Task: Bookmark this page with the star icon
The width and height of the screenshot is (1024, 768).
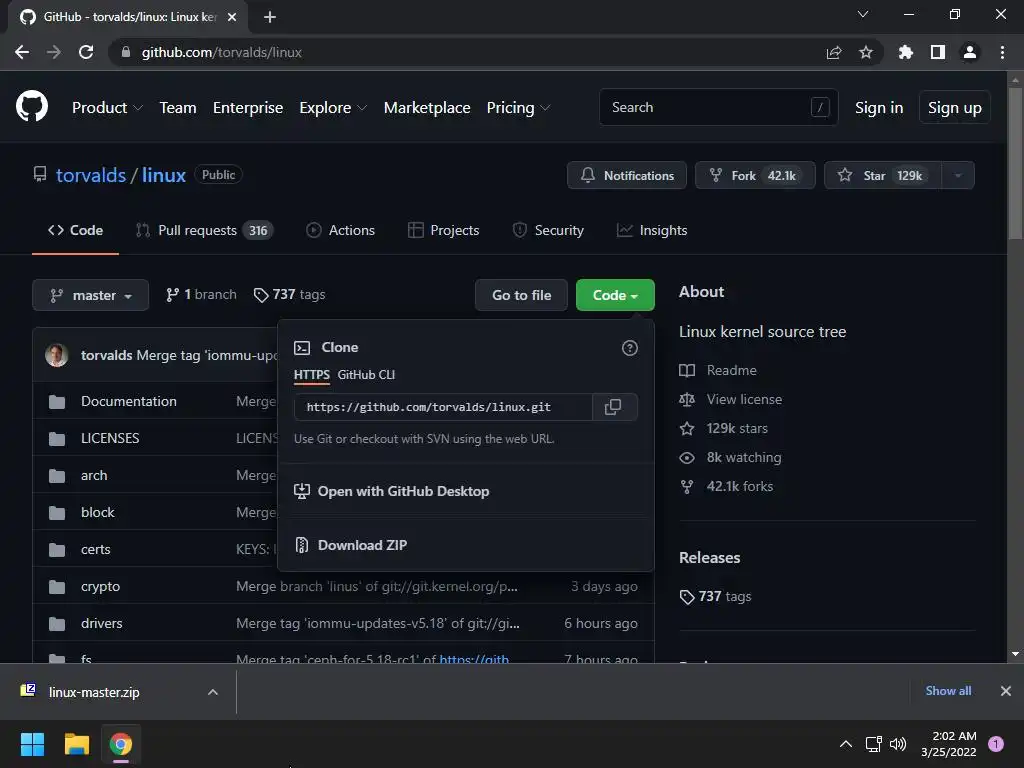Action: click(866, 52)
